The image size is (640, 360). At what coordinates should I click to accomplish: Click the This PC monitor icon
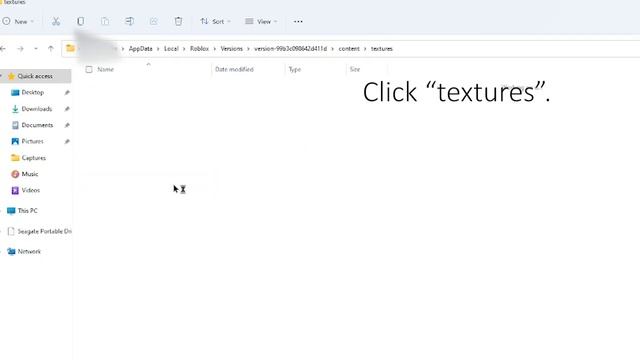(x=11, y=211)
